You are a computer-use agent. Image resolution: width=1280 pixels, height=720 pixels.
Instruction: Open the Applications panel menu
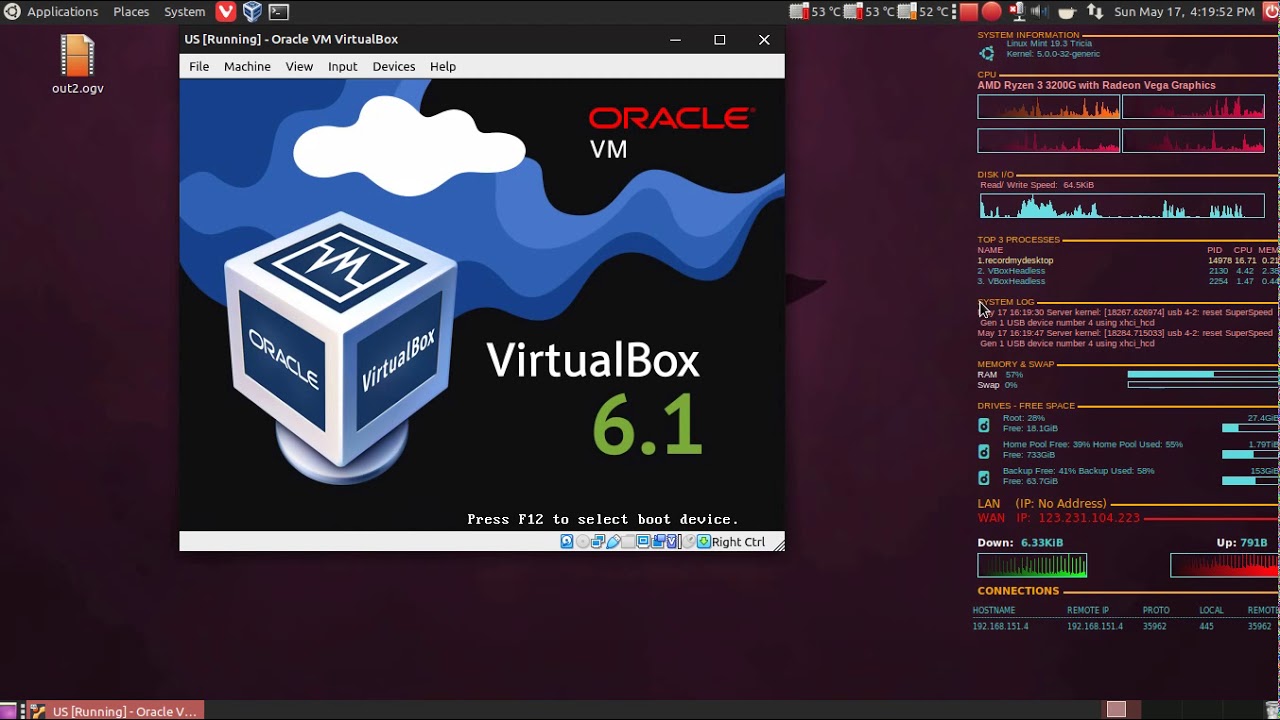coord(62,12)
